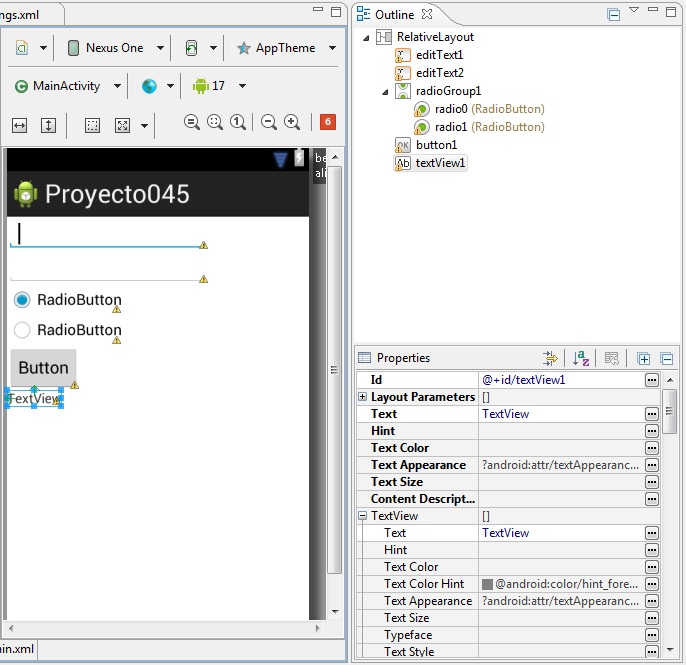Open the AppTheme theme dropdown
This screenshot has height=665, width=686.
point(332,48)
